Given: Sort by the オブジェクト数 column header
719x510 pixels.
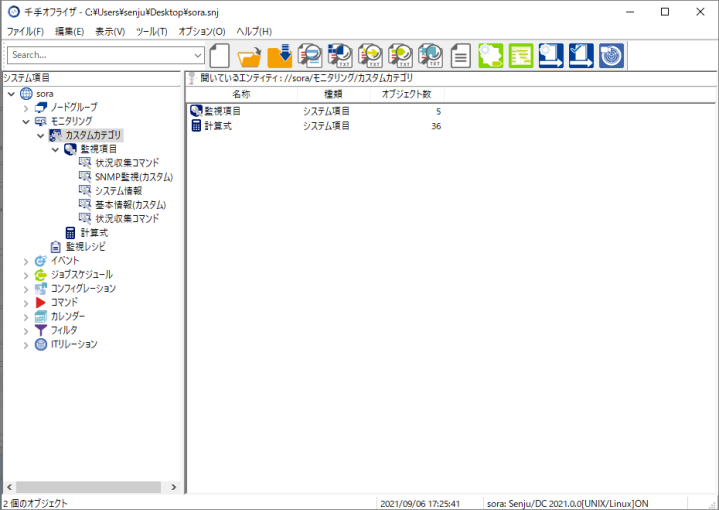Looking at the screenshot, I should (407, 94).
